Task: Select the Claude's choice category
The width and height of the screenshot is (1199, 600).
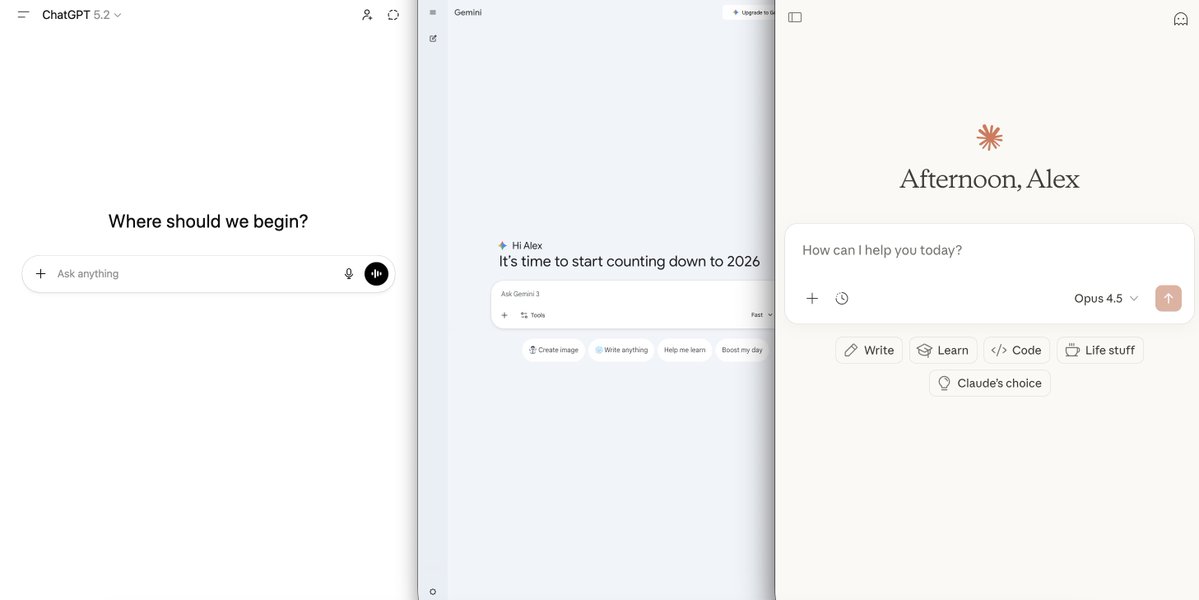Action: coord(989,383)
